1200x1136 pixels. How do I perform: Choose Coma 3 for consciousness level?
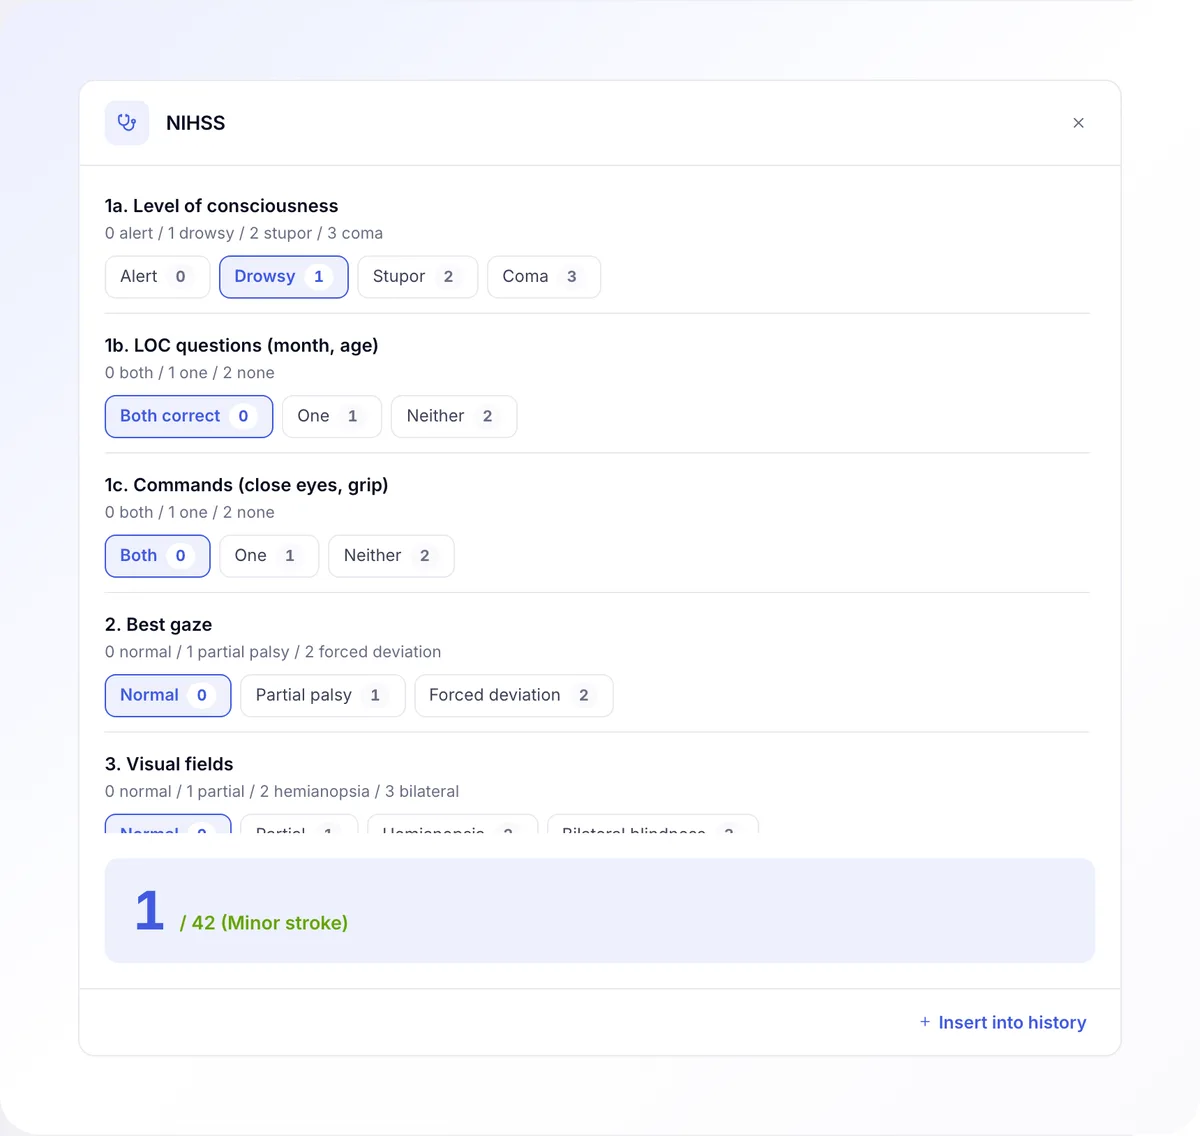pos(544,277)
